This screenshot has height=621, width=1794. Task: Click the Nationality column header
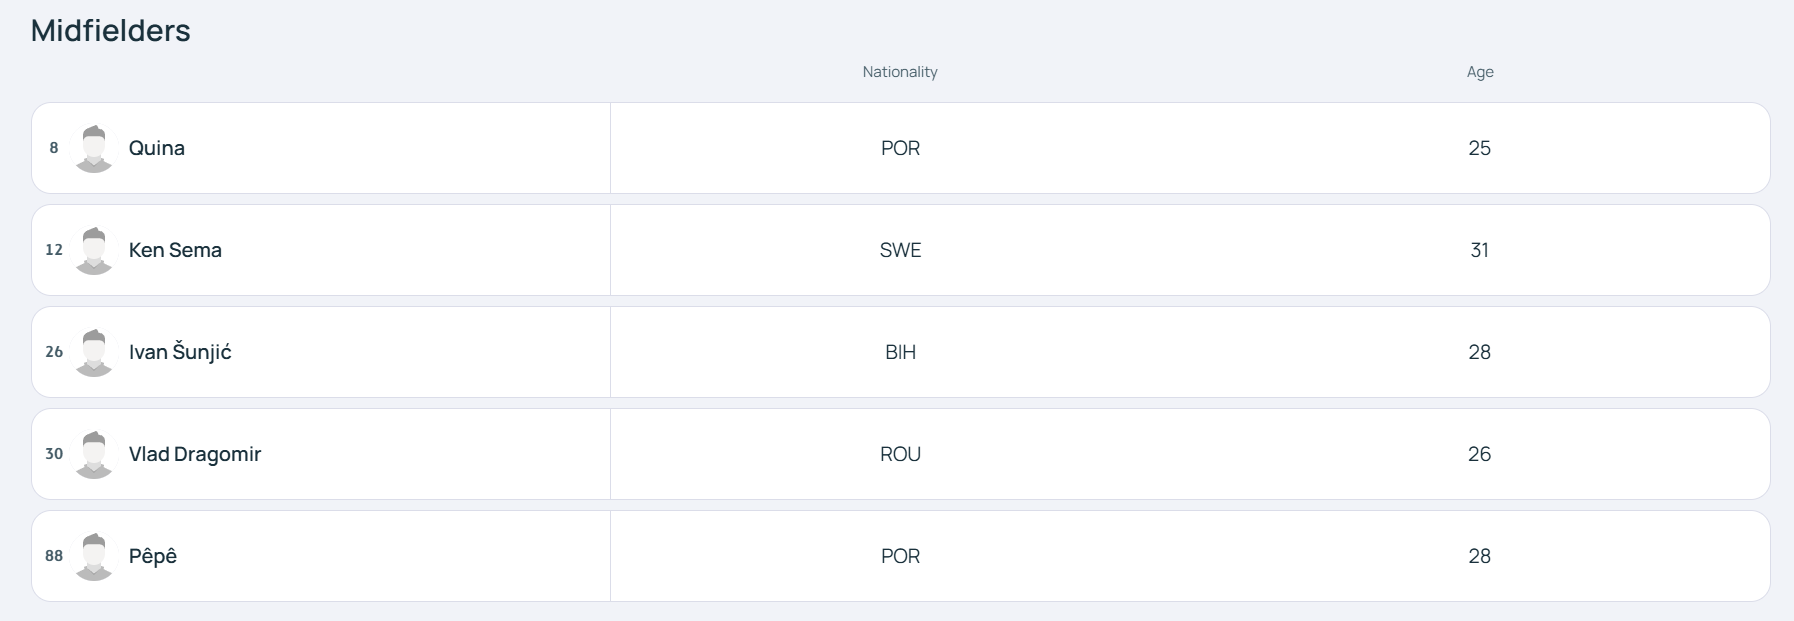click(x=900, y=72)
